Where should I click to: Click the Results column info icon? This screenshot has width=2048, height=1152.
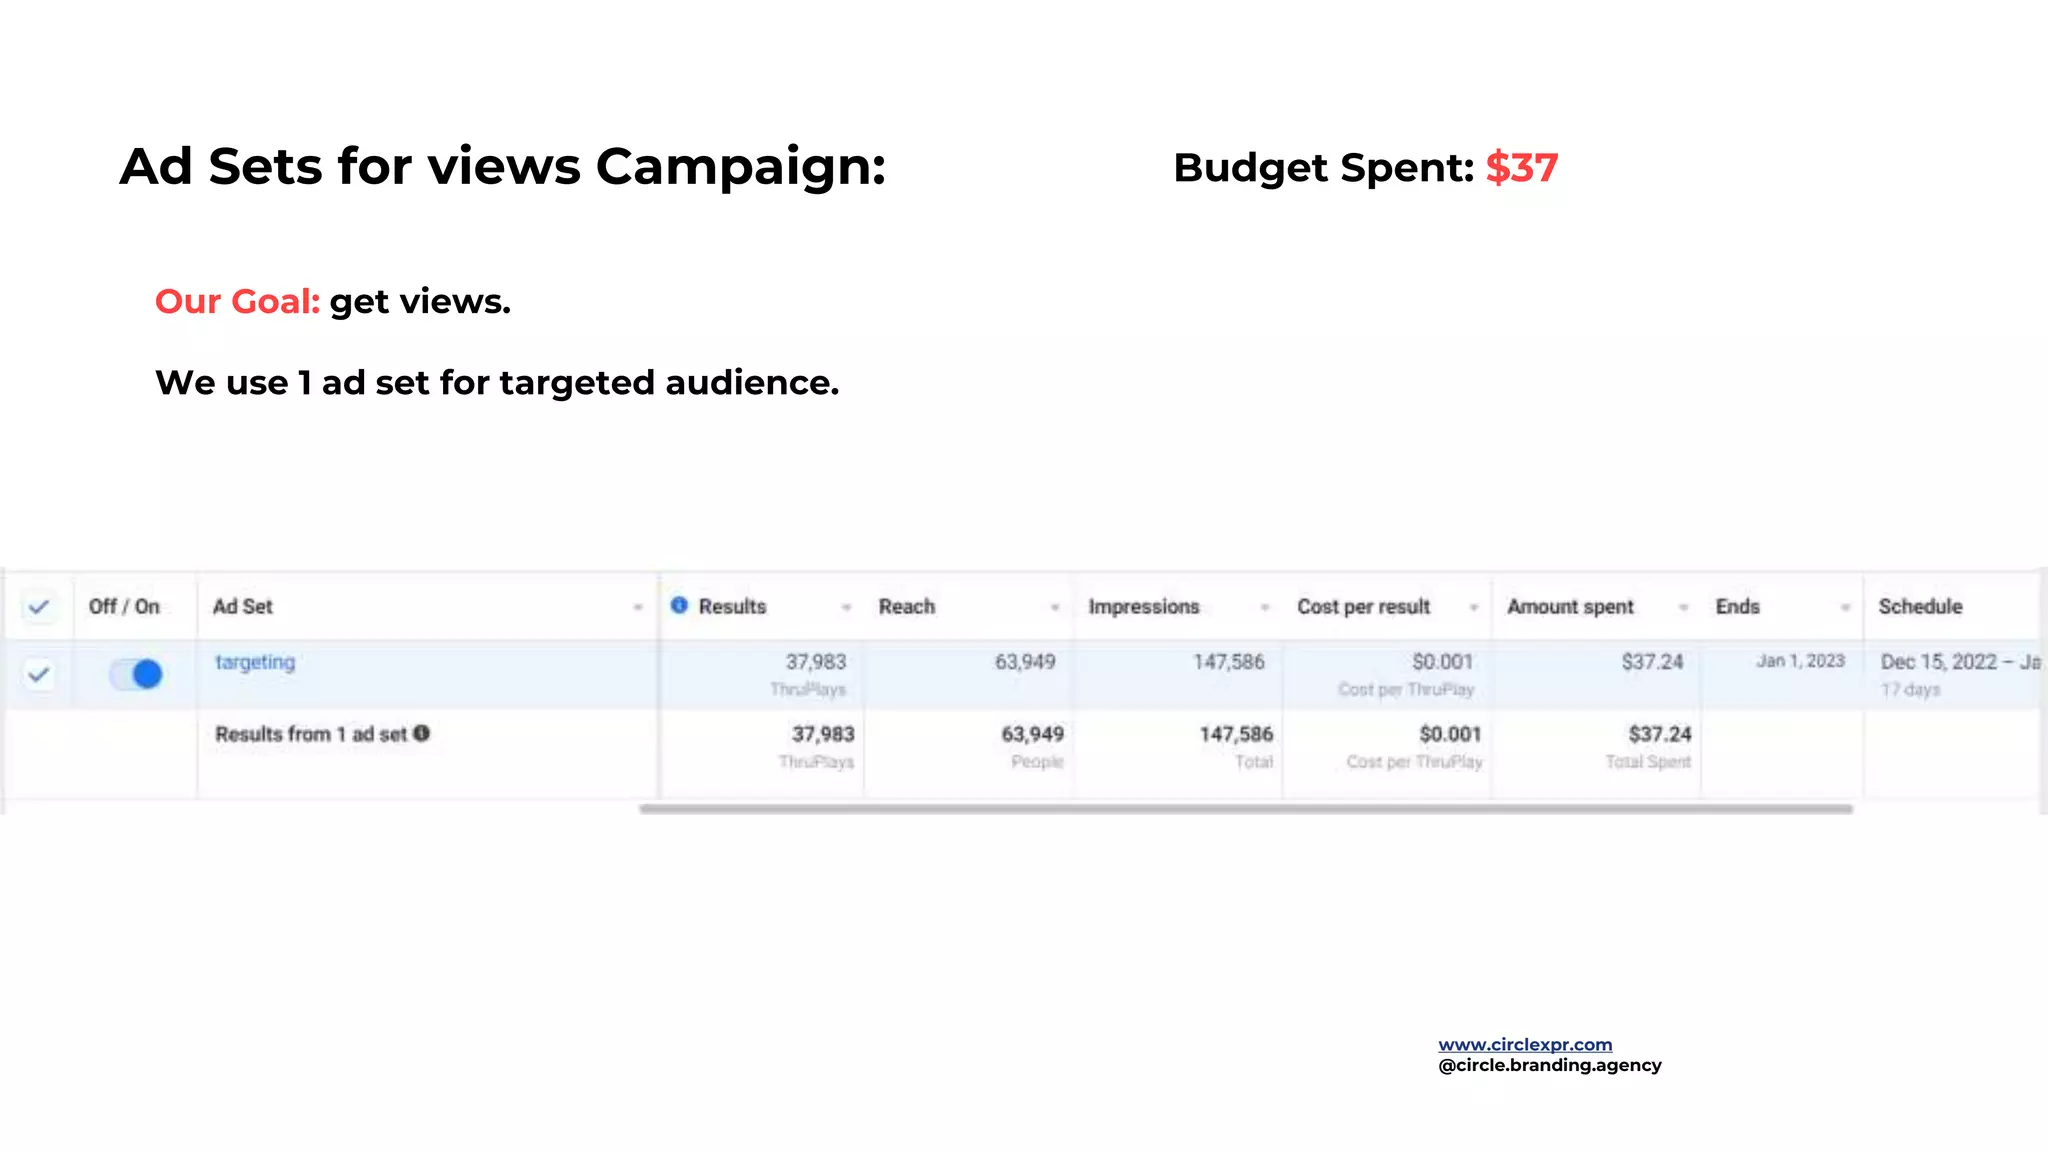[x=679, y=605]
